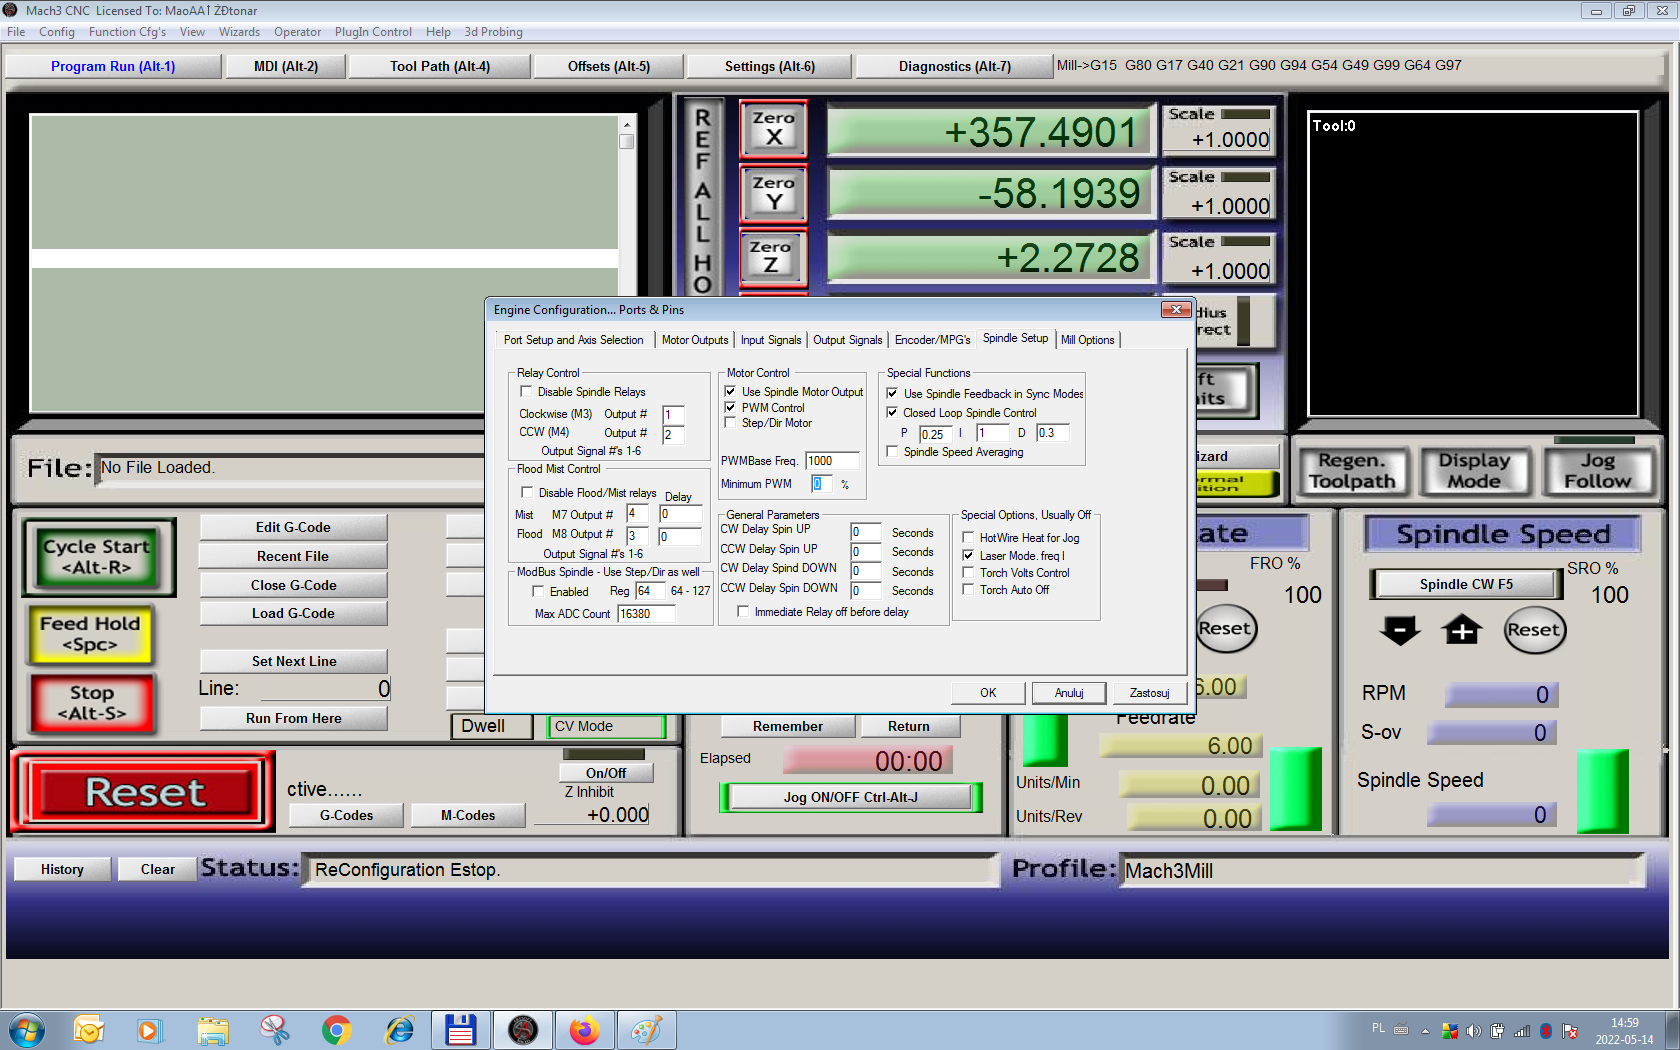The height and width of the screenshot is (1050, 1680).
Task: Click Cycle Start Alt-R button
Action: coord(97,557)
